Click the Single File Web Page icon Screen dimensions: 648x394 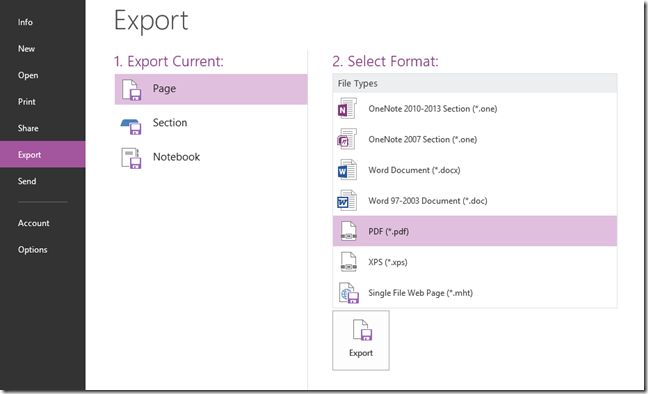[348, 293]
